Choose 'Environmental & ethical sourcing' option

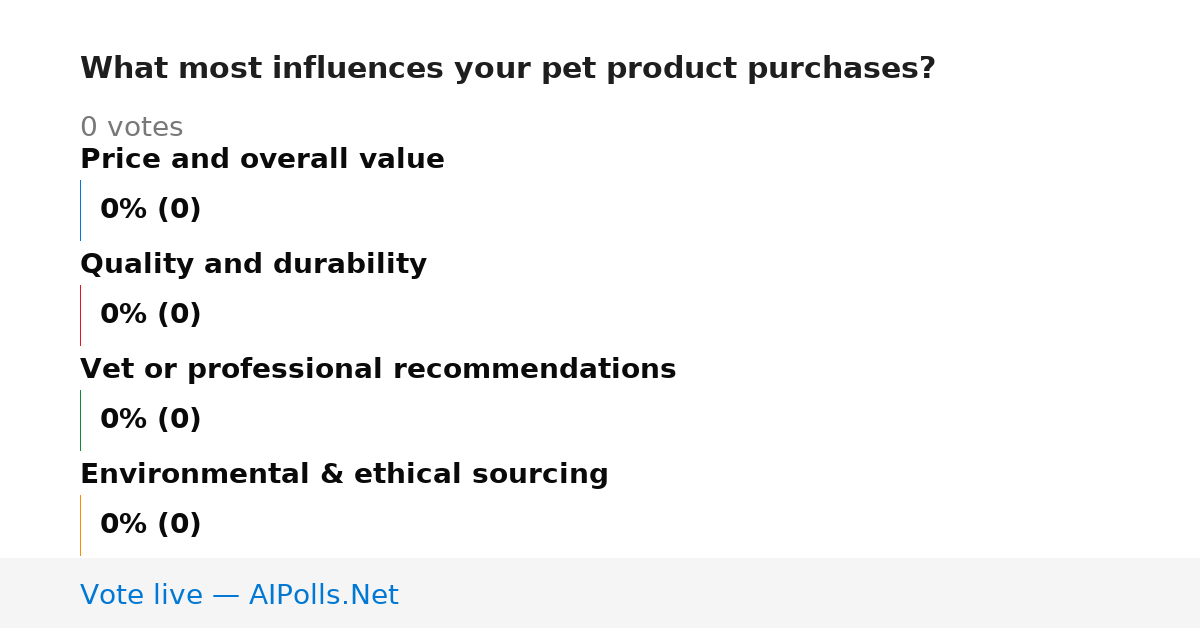pyautogui.click(x=344, y=474)
